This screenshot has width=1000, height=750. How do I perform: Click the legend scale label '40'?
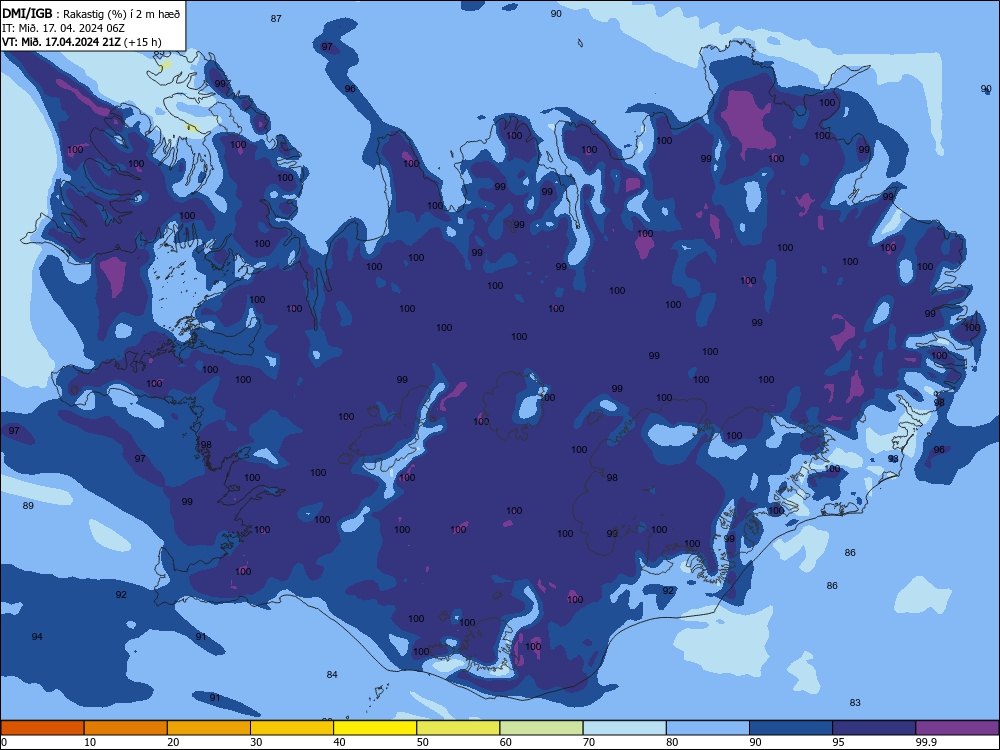(339, 742)
